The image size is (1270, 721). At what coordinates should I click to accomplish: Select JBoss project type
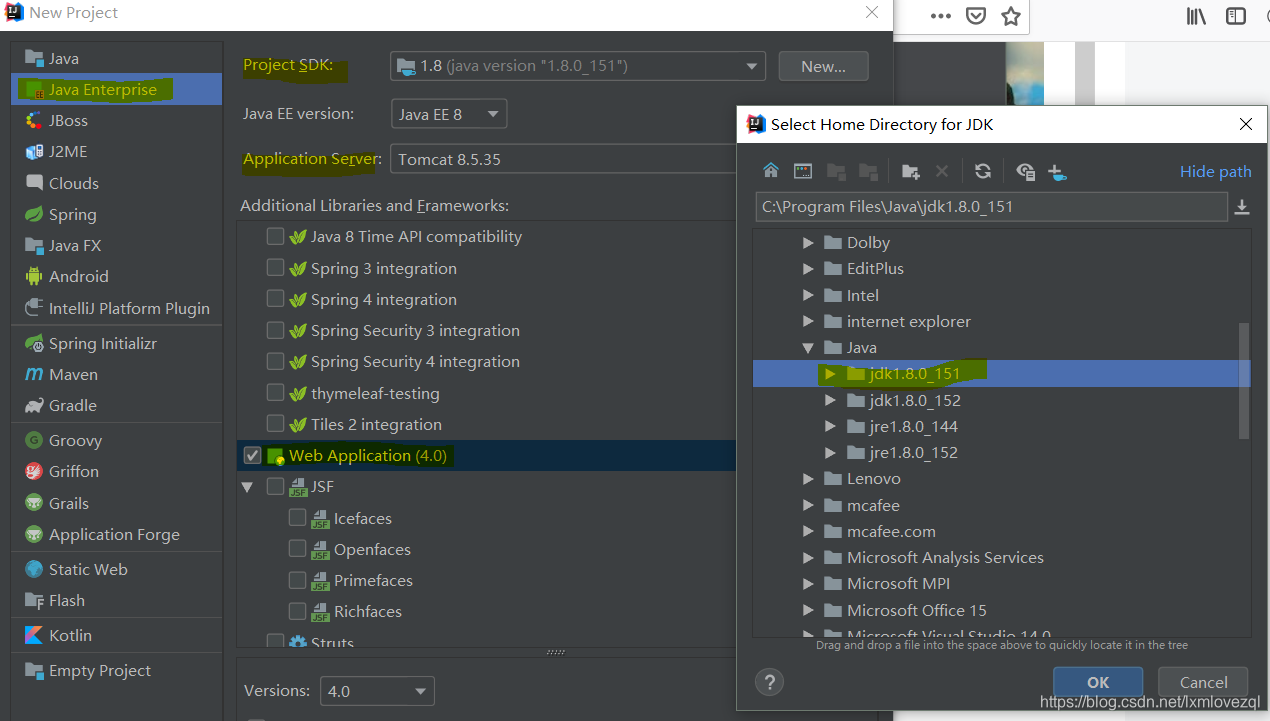click(x=117, y=120)
